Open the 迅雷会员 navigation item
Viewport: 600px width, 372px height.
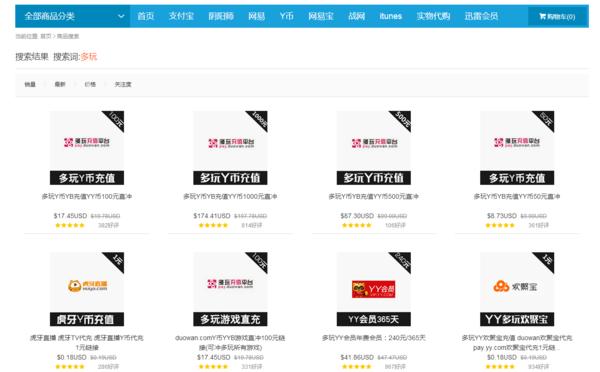pyautogui.click(x=481, y=16)
